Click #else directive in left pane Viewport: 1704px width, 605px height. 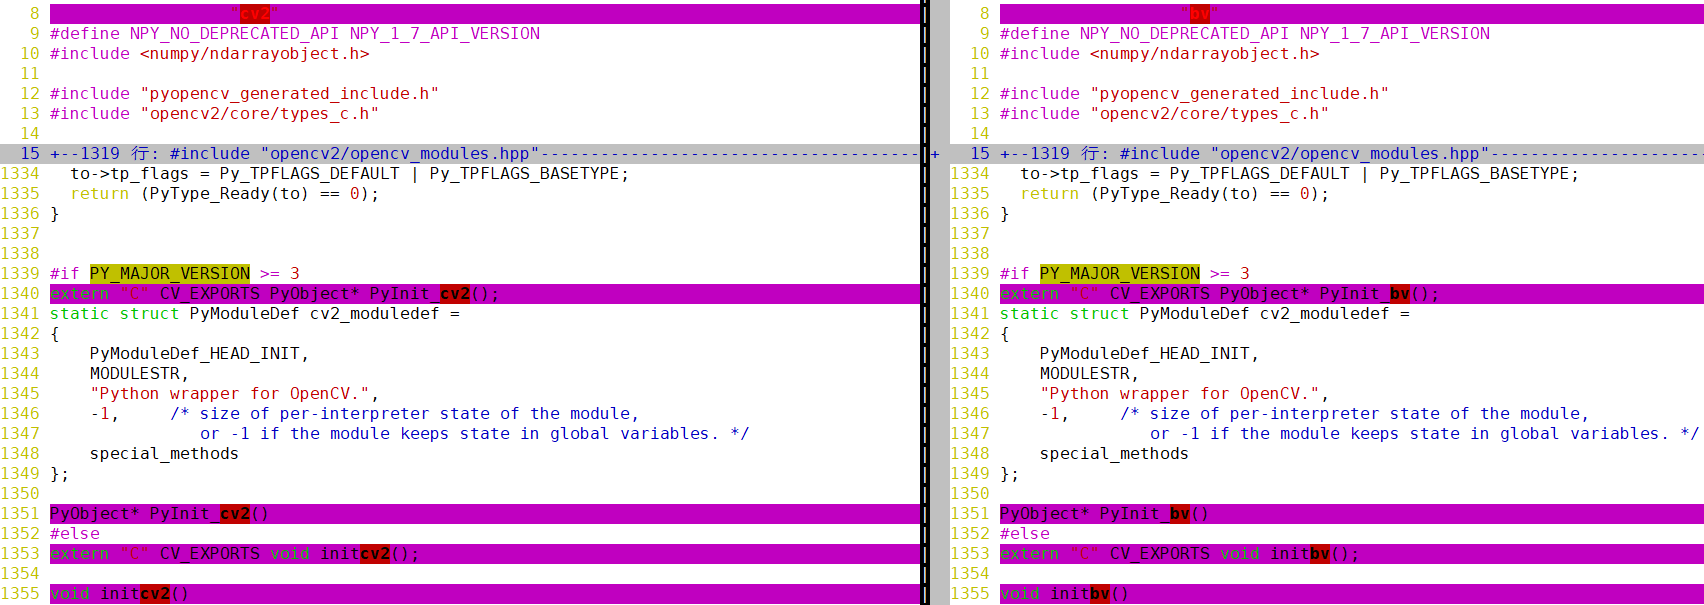tap(75, 534)
